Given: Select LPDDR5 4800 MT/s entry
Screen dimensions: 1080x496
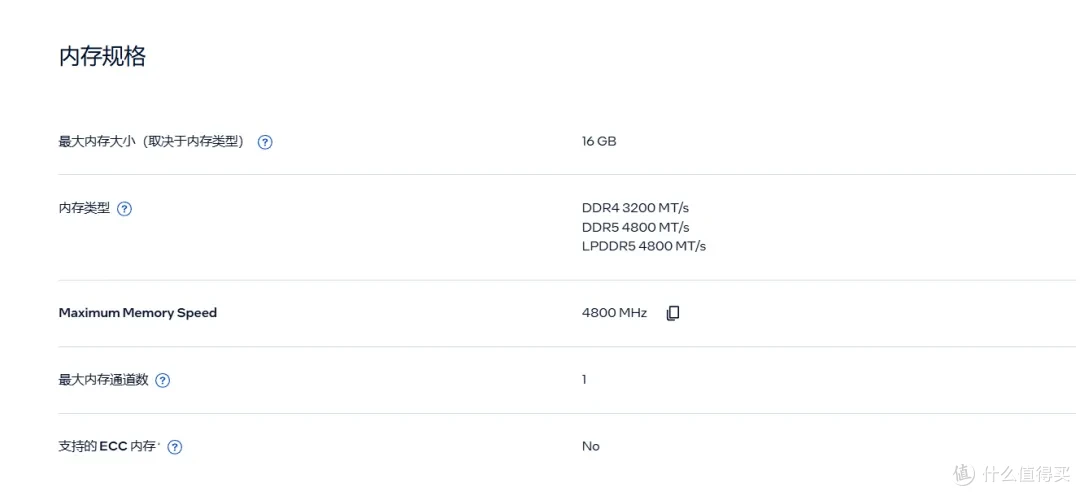Looking at the screenshot, I should [644, 246].
